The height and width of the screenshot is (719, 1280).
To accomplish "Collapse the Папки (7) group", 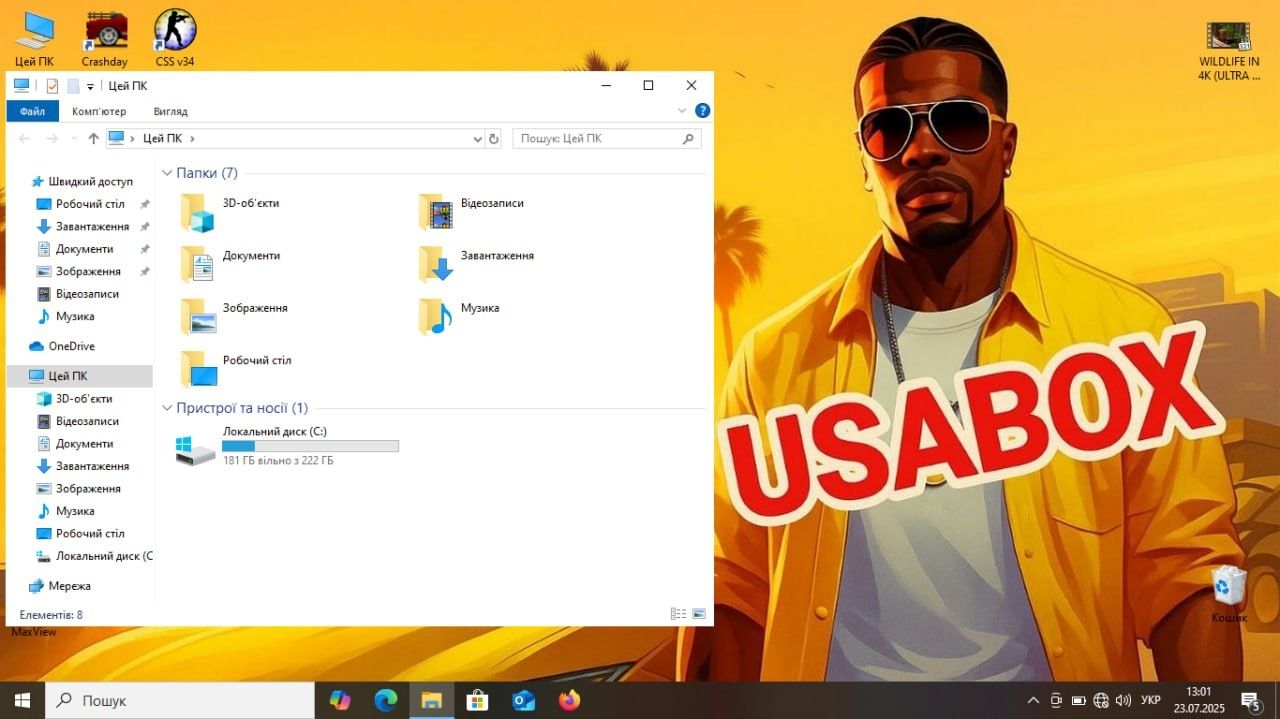I will click(168, 173).
